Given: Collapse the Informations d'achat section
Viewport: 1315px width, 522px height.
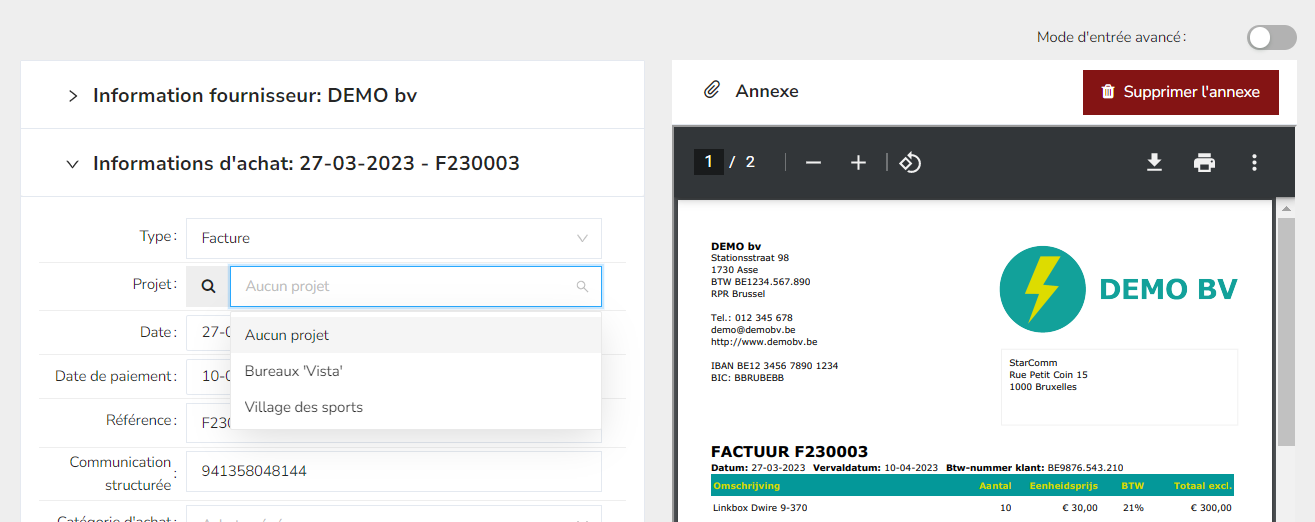Looking at the screenshot, I should click(x=73, y=164).
